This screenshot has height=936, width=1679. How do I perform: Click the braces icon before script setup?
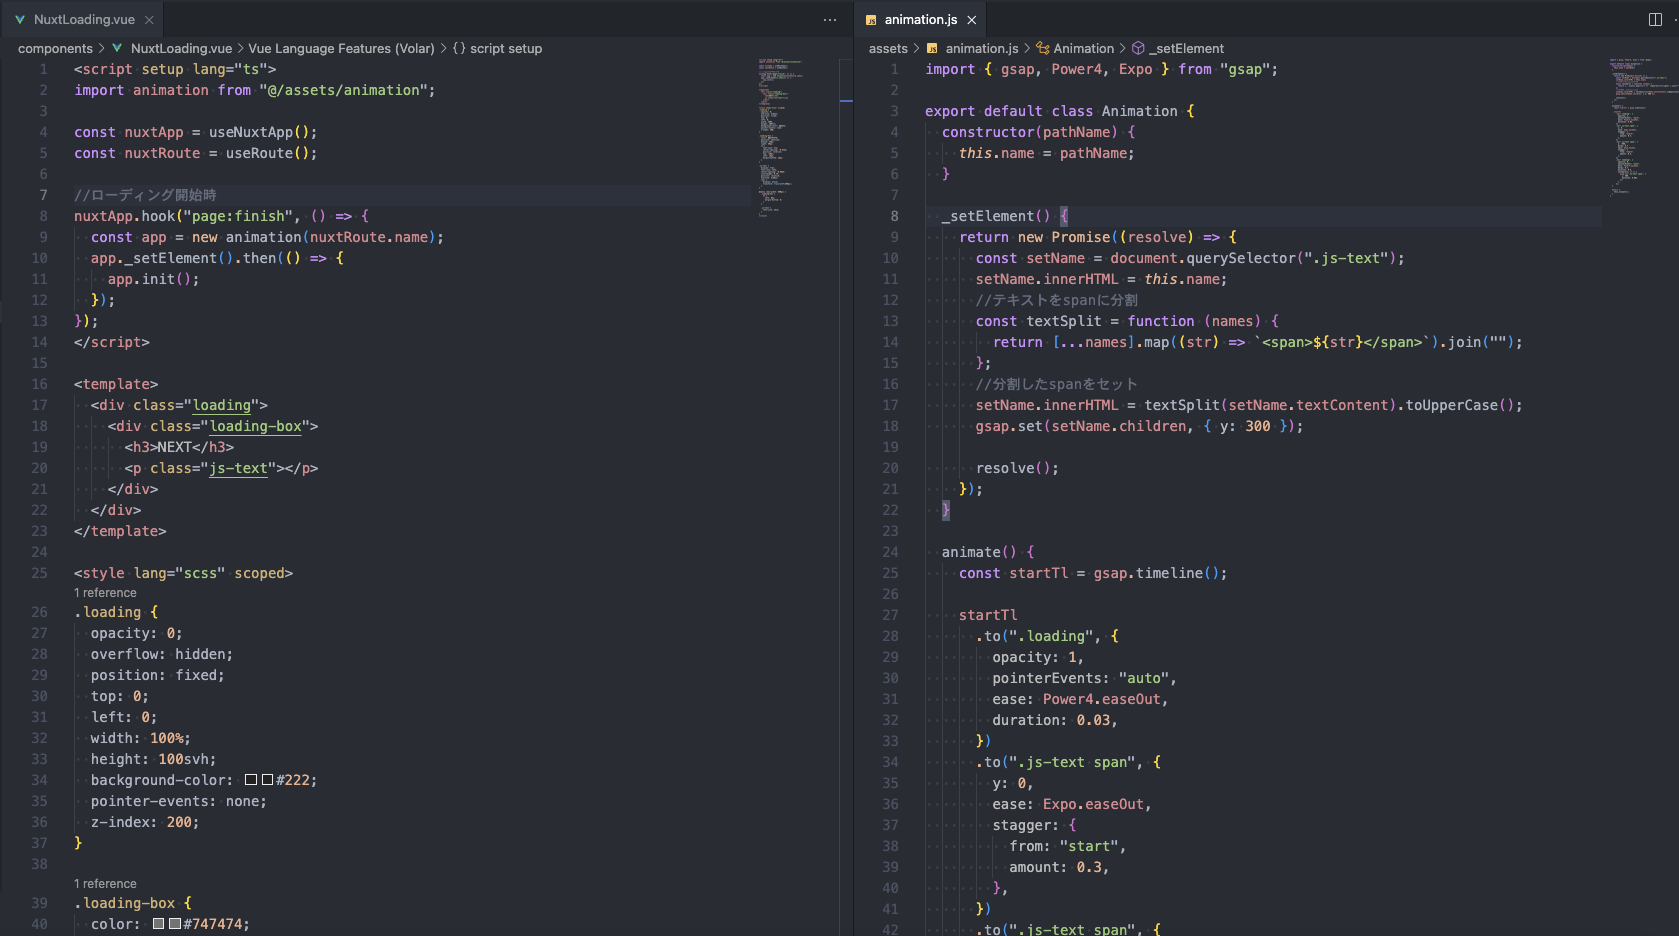point(459,48)
